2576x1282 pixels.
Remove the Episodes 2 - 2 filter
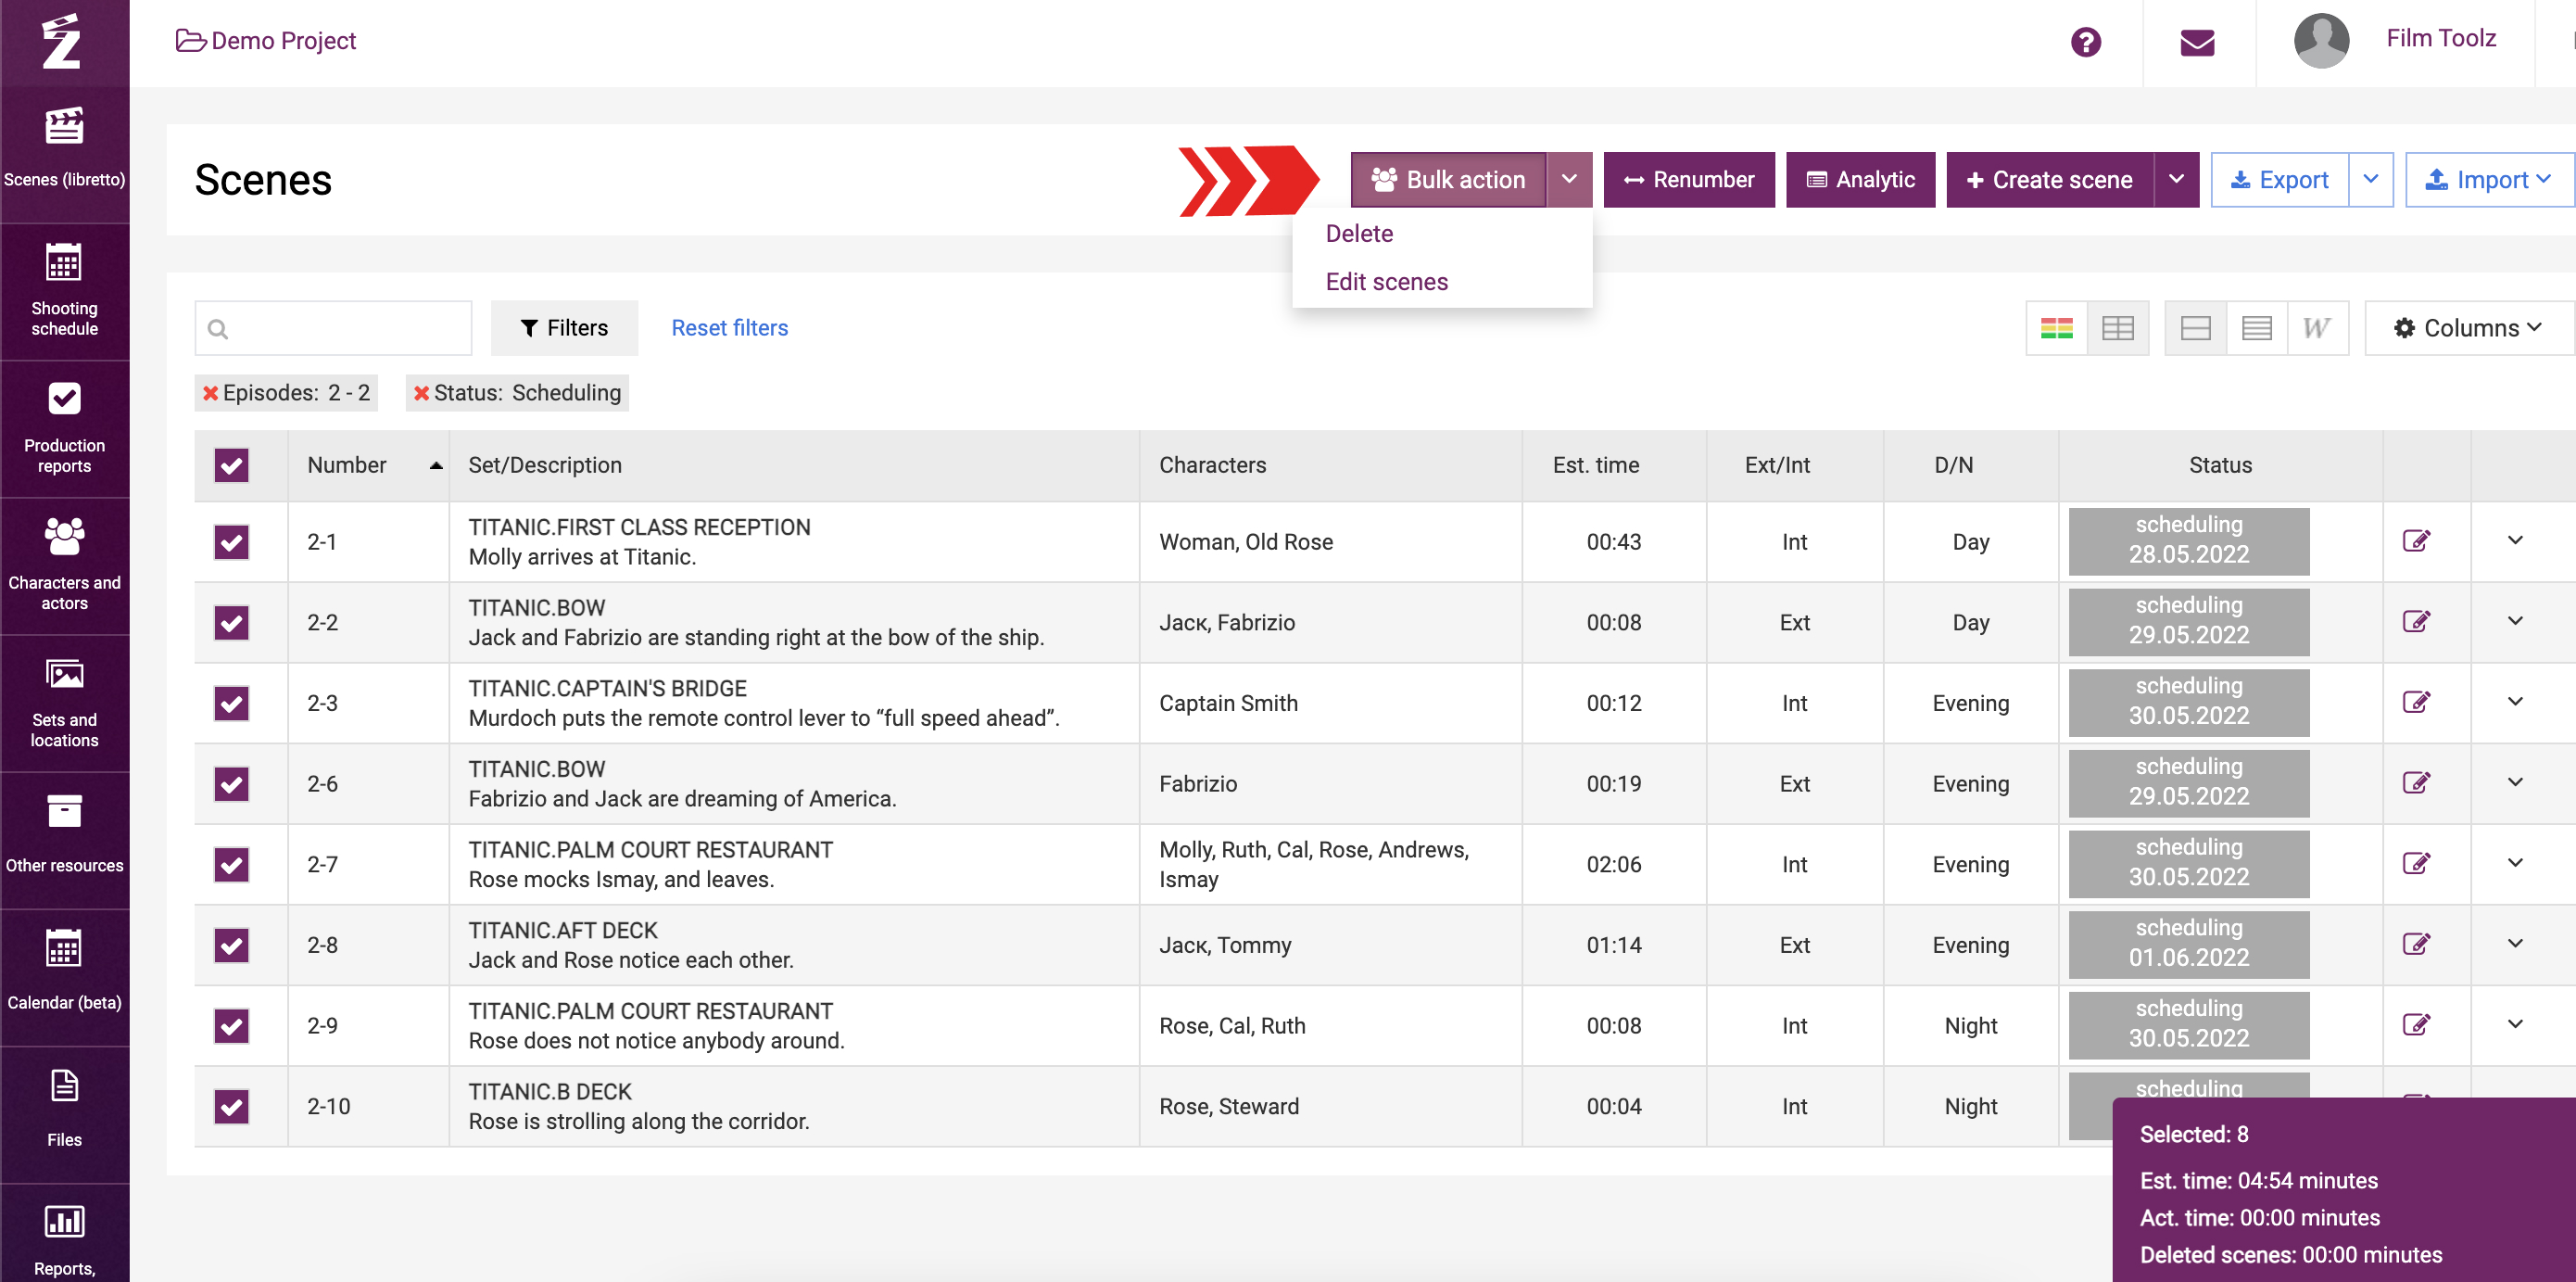tap(210, 393)
